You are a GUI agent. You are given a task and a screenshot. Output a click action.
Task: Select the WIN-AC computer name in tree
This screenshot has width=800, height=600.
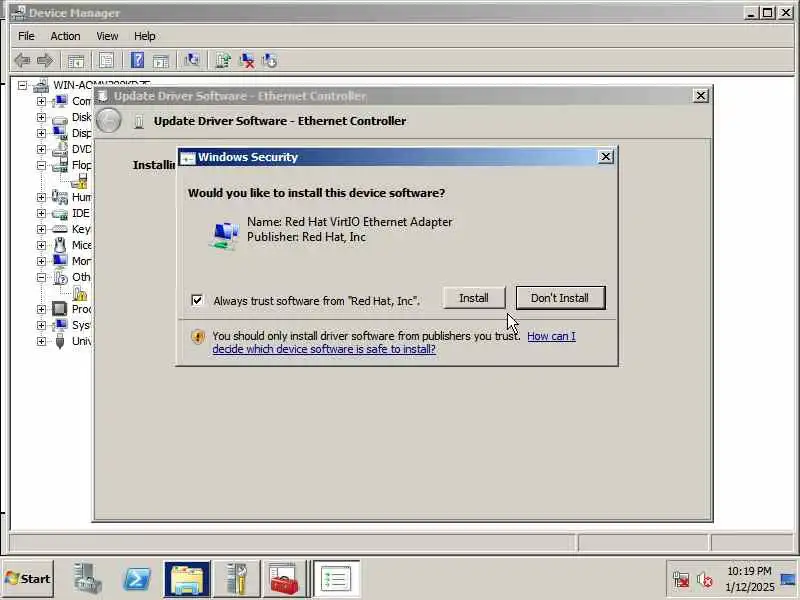pyautogui.click(x=102, y=85)
